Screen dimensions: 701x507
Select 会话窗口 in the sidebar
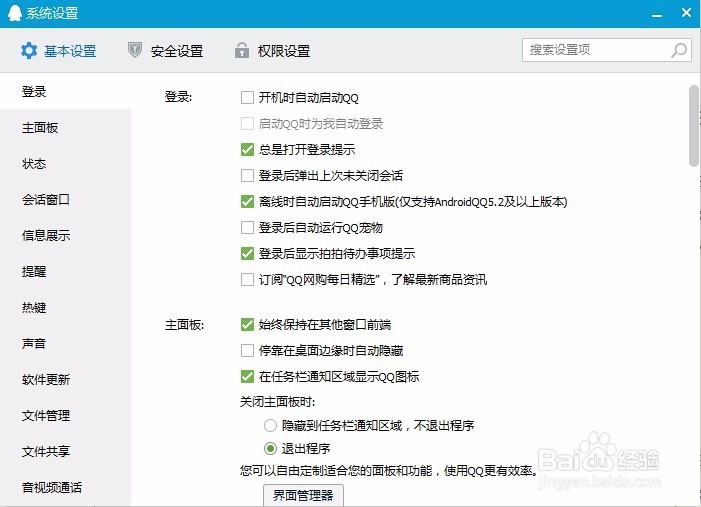65,199
